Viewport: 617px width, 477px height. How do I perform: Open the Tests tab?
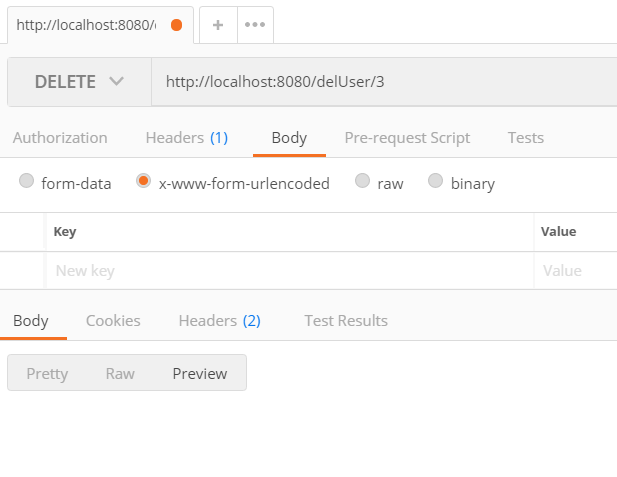(x=526, y=138)
